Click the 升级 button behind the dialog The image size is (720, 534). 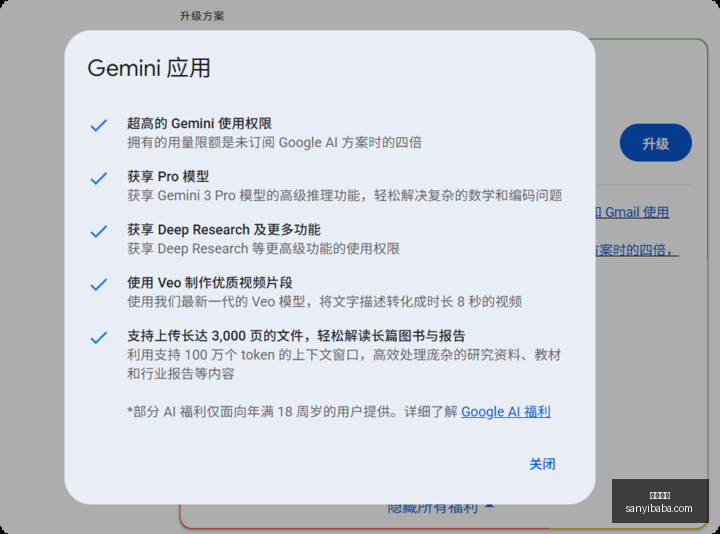click(655, 143)
